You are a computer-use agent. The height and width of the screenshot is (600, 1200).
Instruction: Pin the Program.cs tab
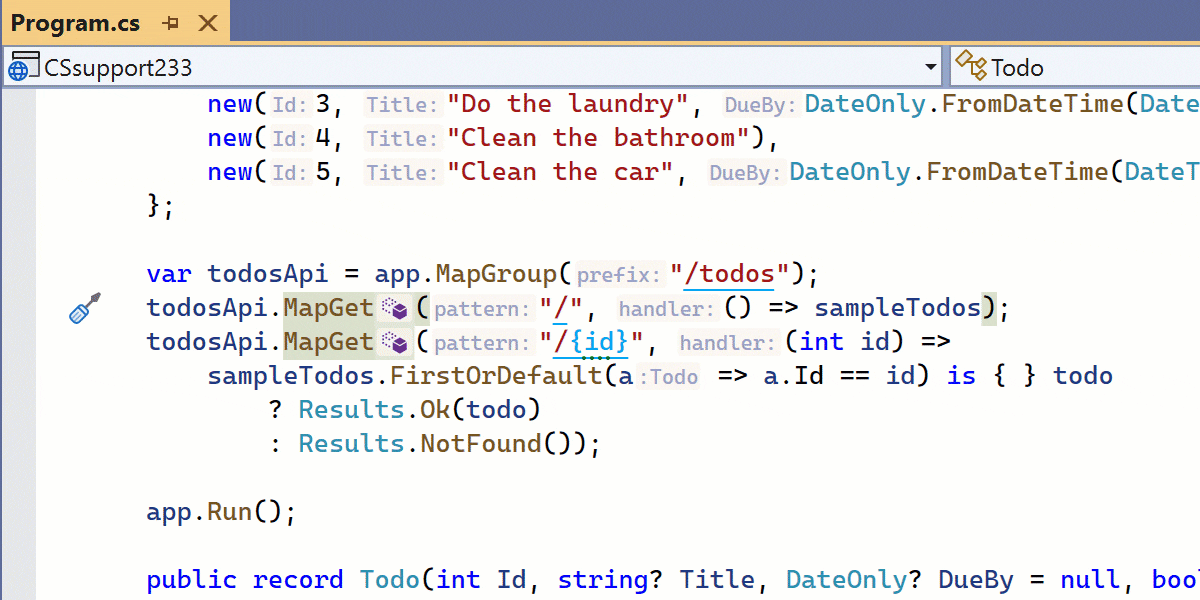[171, 23]
